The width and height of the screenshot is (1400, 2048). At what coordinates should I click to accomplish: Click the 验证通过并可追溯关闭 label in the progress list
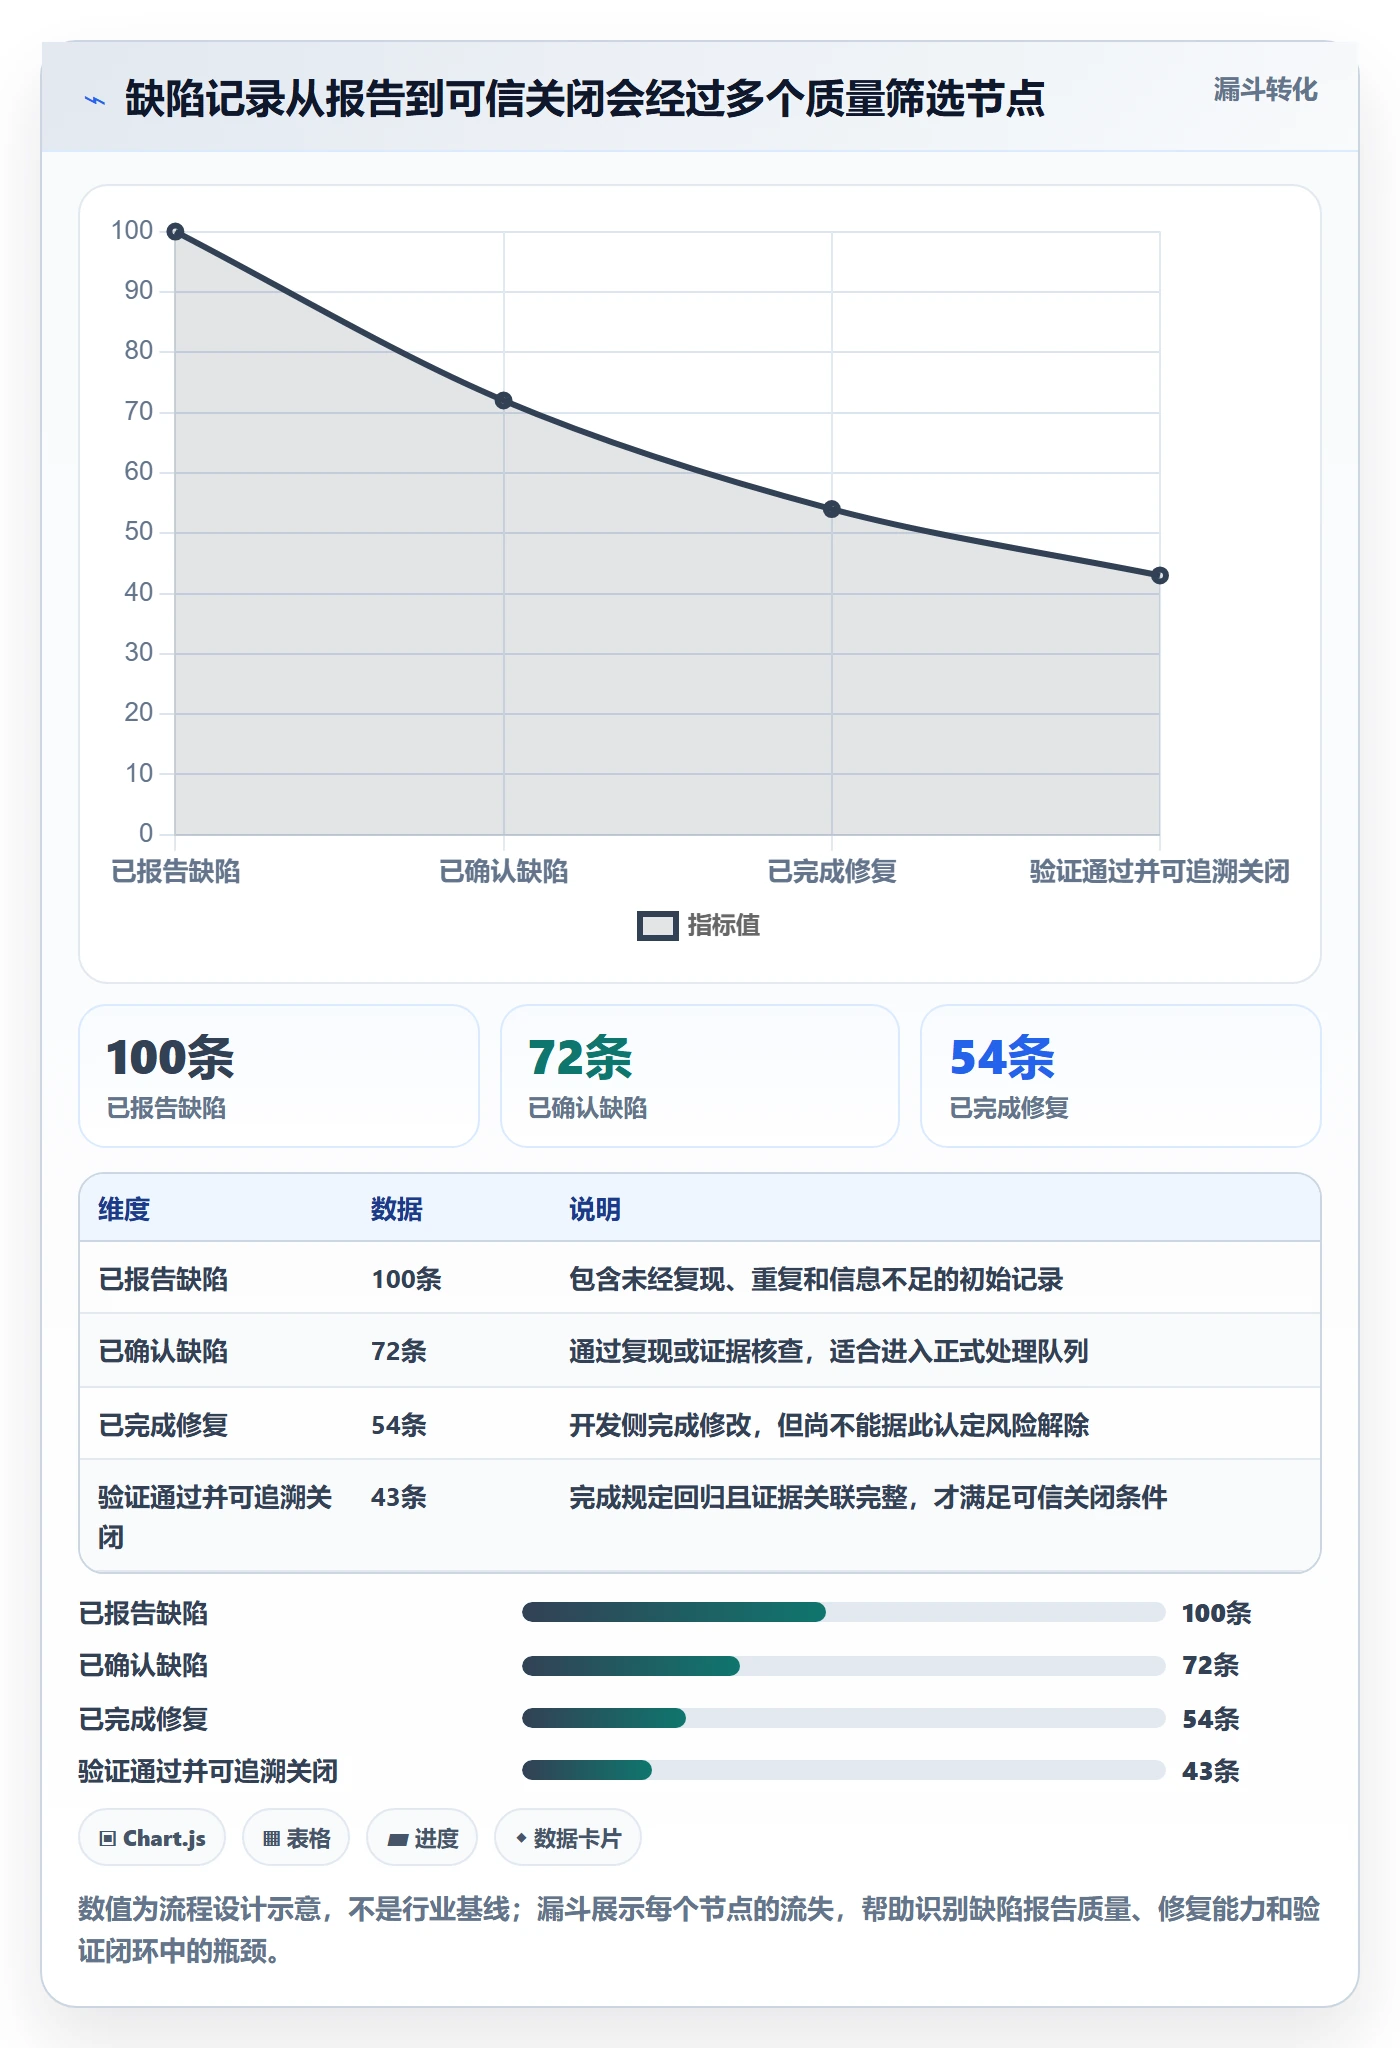point(208,1771)
